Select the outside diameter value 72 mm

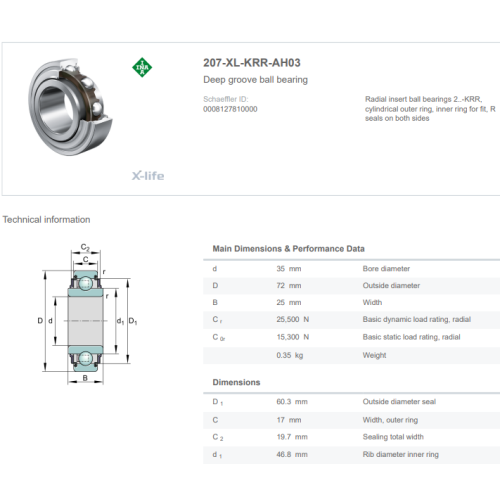(x=289, y=286)
